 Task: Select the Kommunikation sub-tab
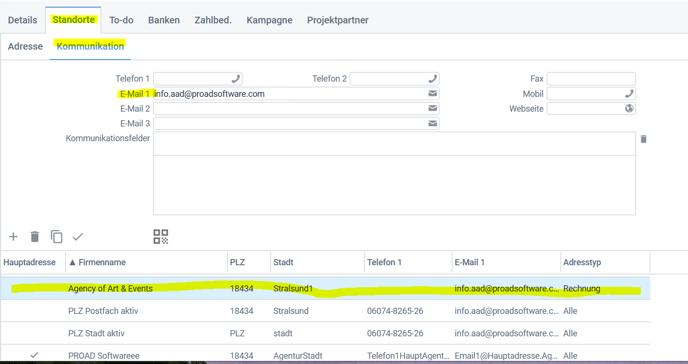90,46
